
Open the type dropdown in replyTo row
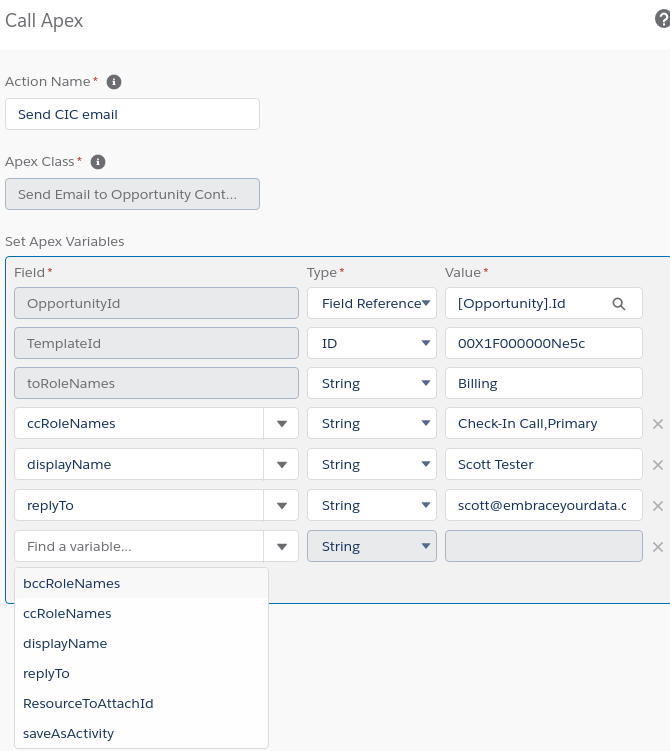372,505
